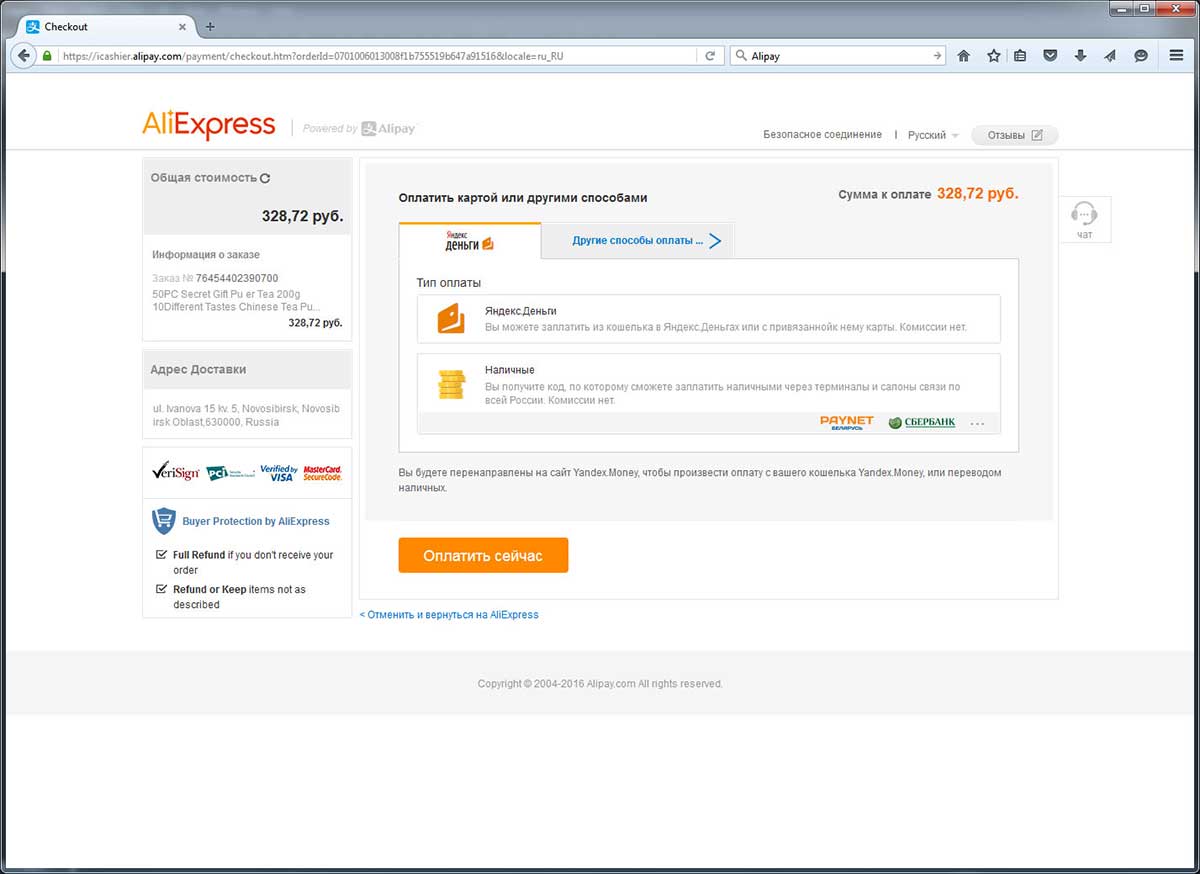Screen dimensions: 1200x874
Task: Open the Downloads arrow icon
Action: 1080,56
